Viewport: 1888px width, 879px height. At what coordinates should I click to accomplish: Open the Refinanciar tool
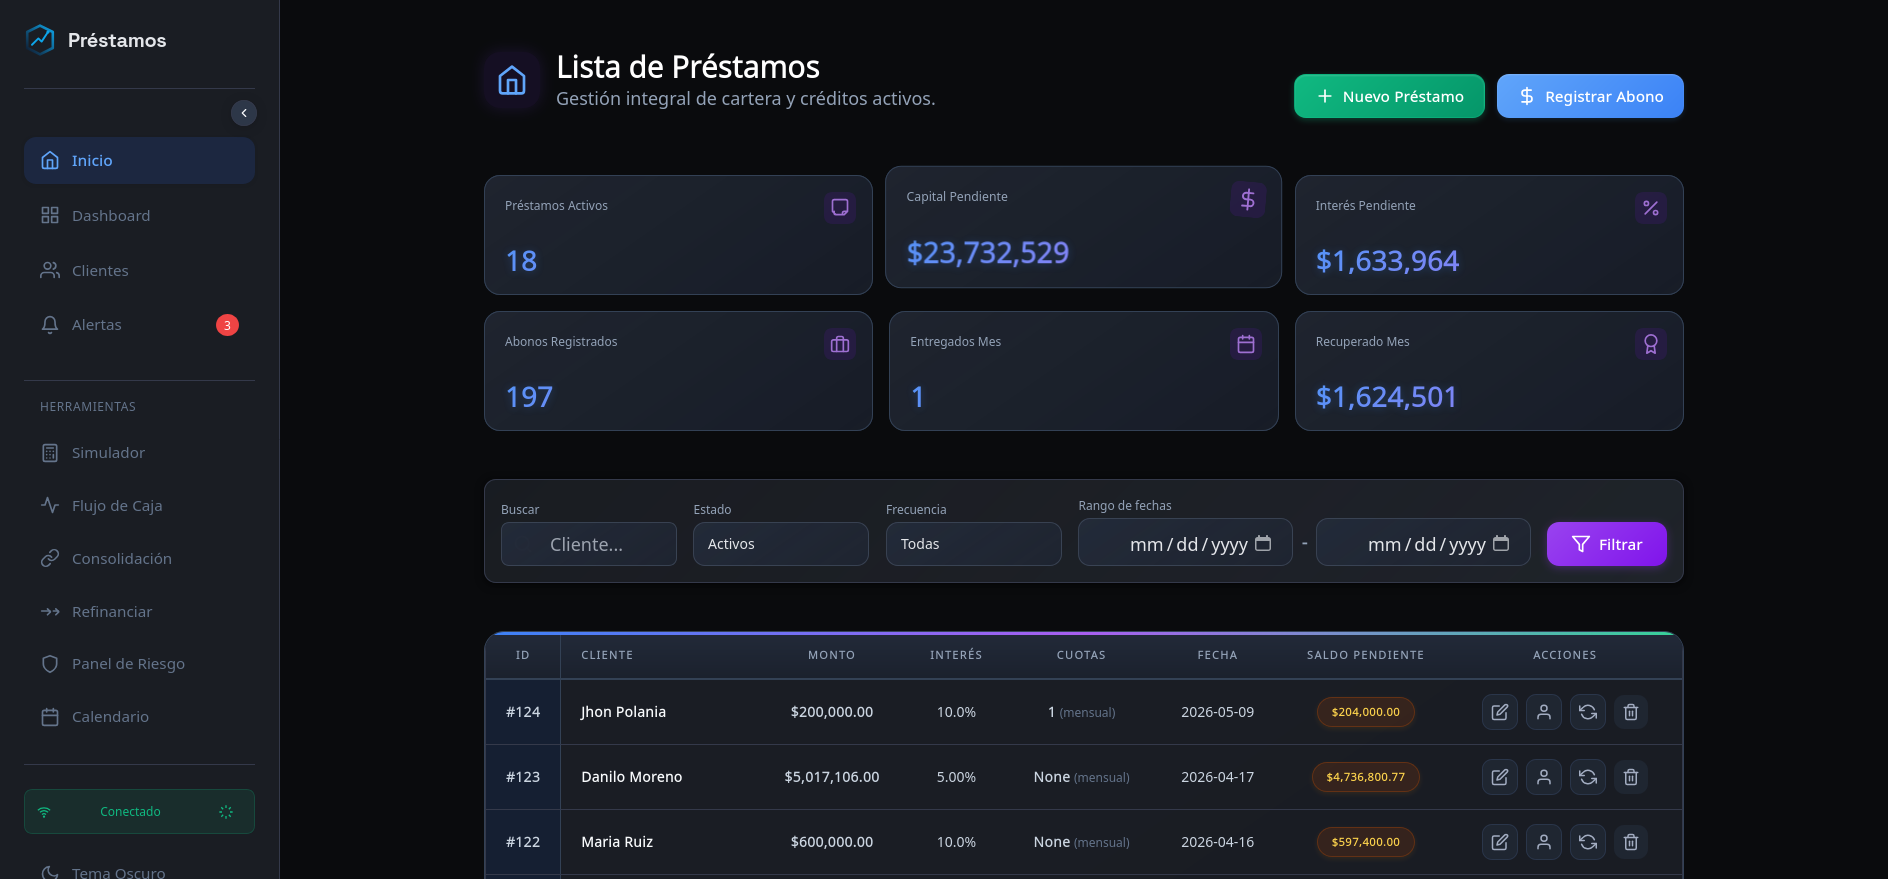[x=139, y=612]
